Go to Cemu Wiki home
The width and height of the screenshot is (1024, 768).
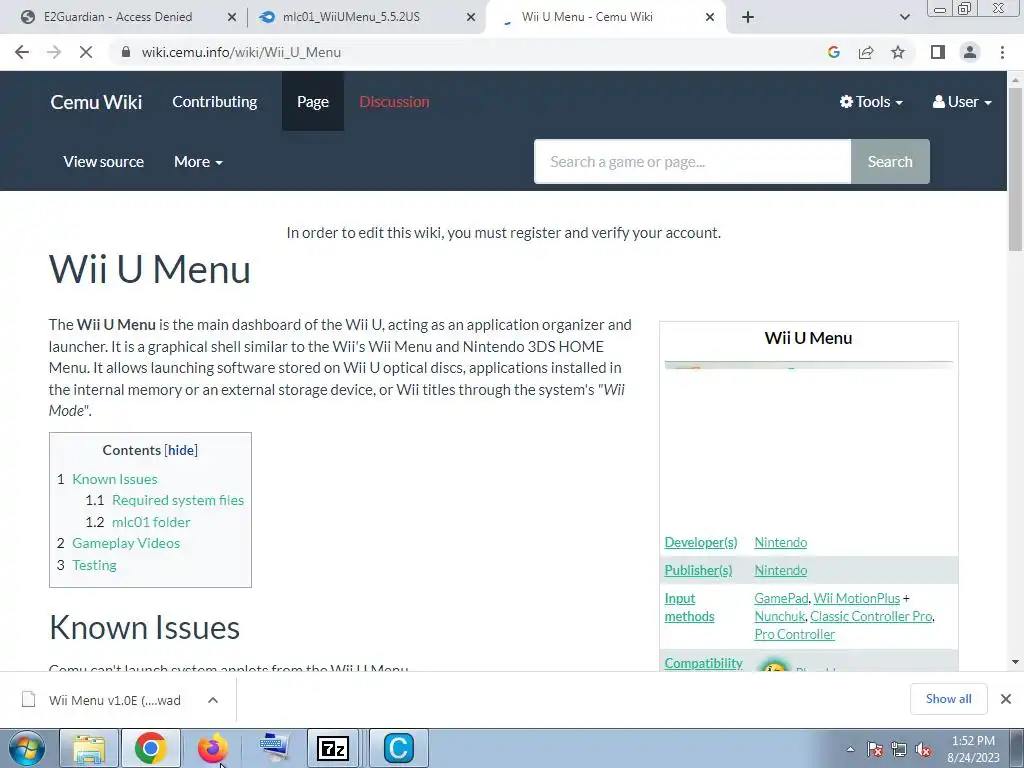click(96, 102)
